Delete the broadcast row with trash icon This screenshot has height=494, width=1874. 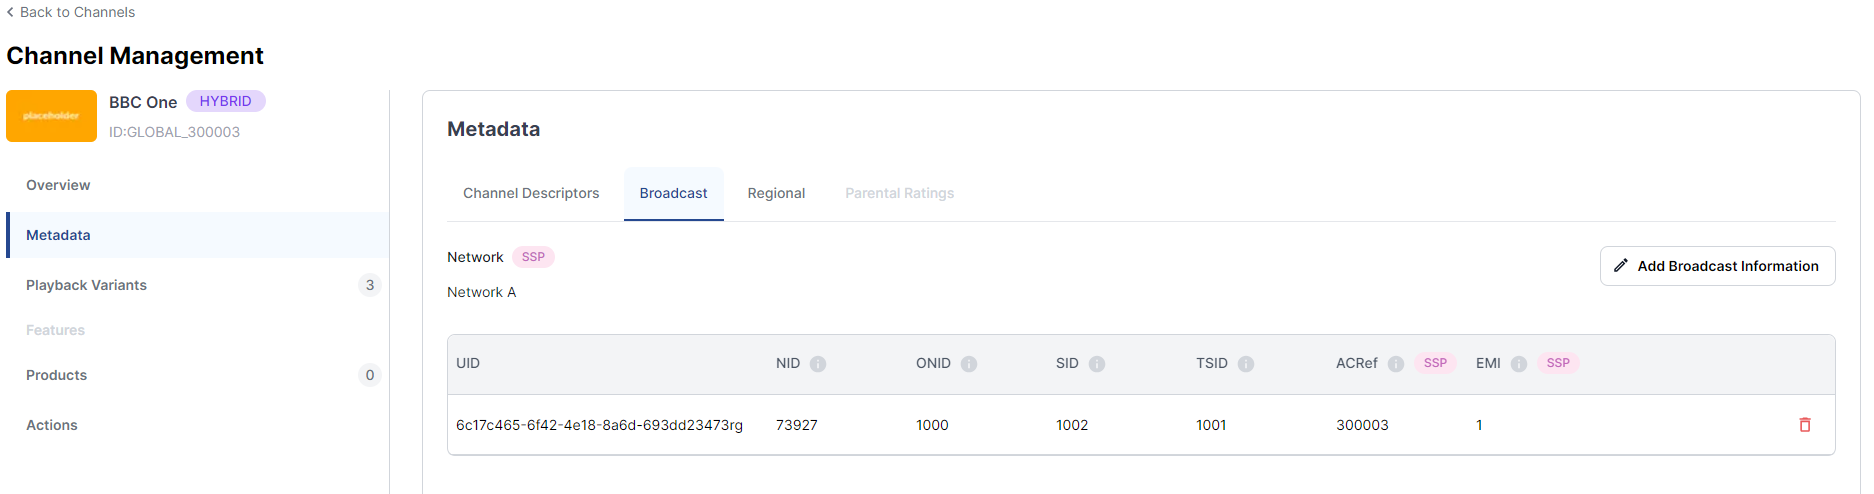click(1805, 425)
